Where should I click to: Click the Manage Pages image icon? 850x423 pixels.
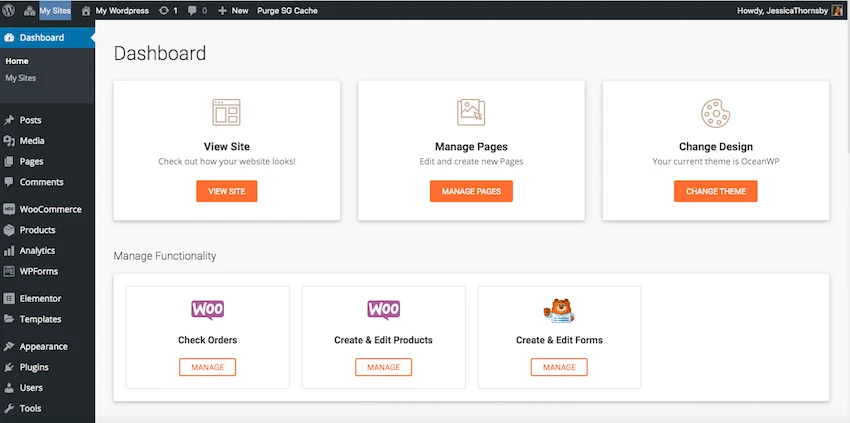(471, 112)
